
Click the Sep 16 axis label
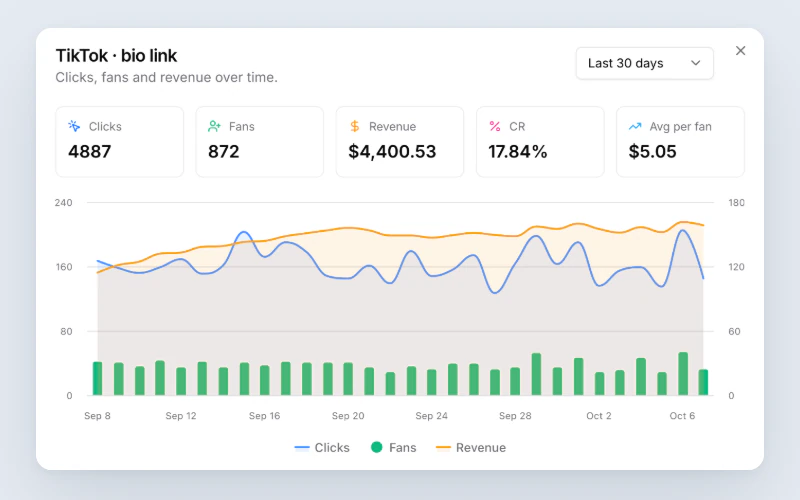[264, 416]
